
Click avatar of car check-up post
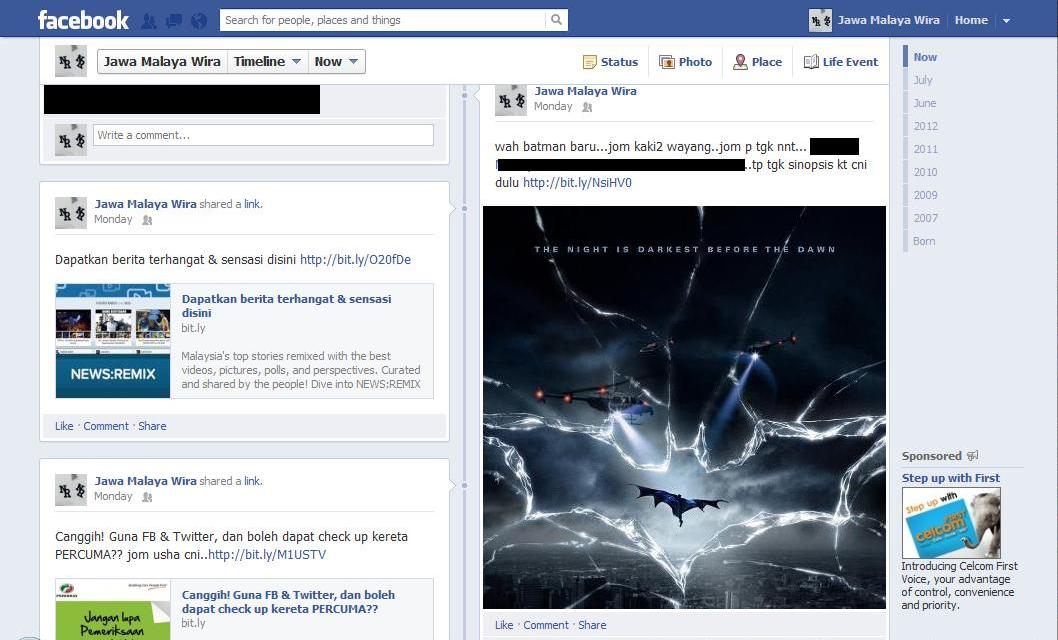click(x=71, y=490)
